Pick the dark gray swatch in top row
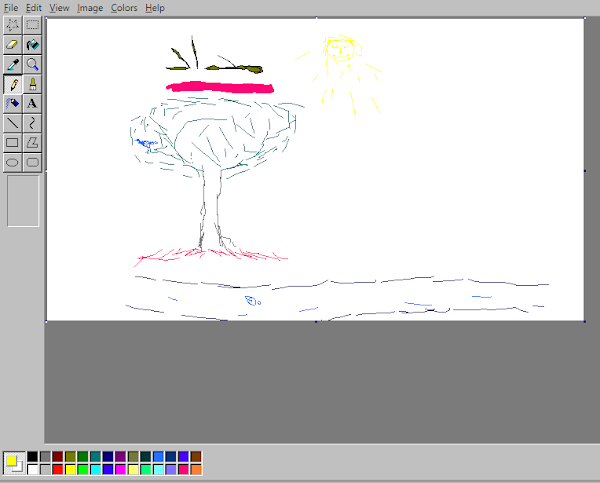Viewport: 600px width, 483px height. point(45,456)
